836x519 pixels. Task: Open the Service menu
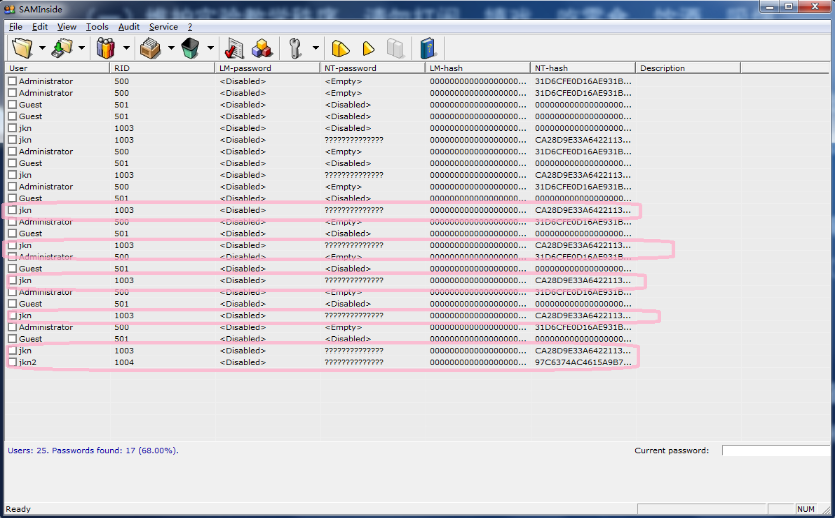pyautogui.click(x=163, y=27)
